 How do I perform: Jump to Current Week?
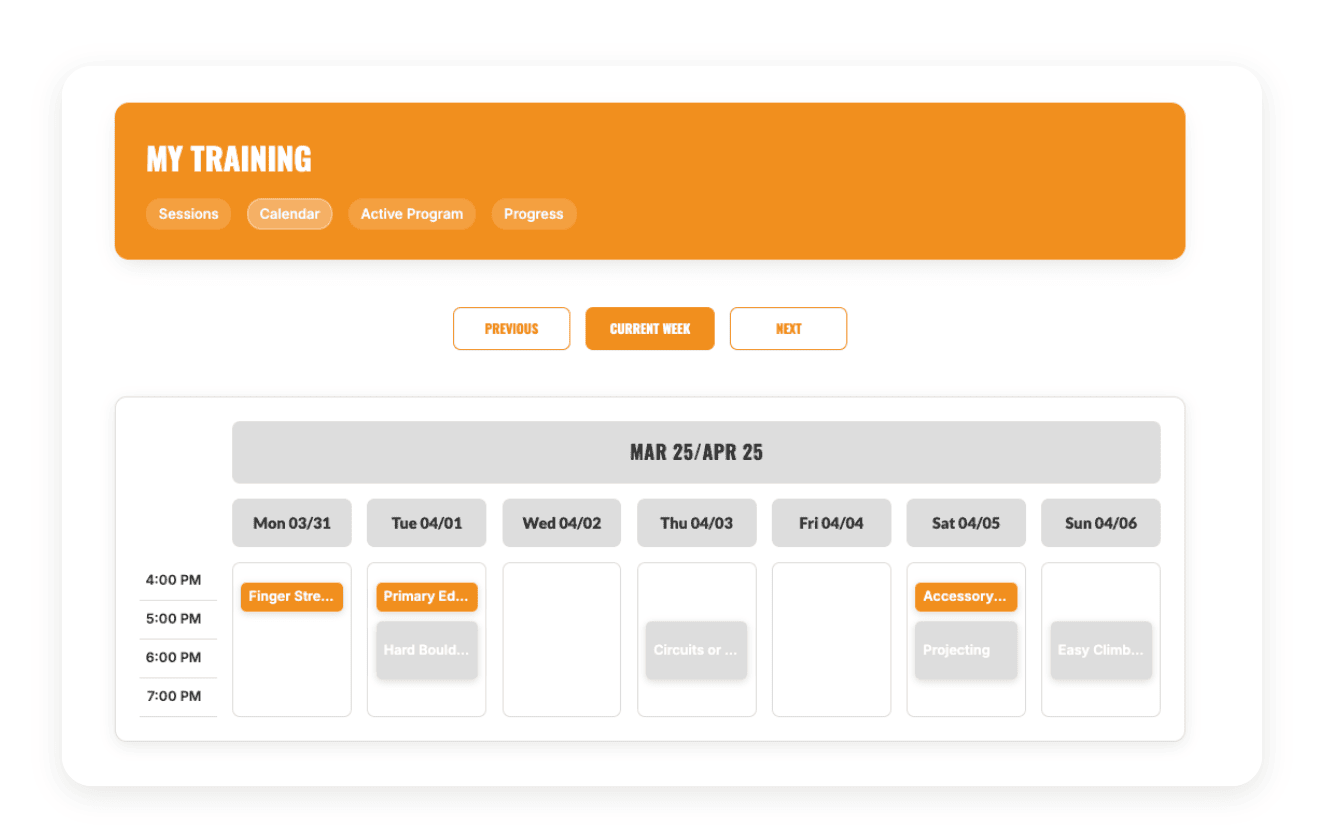650,329
